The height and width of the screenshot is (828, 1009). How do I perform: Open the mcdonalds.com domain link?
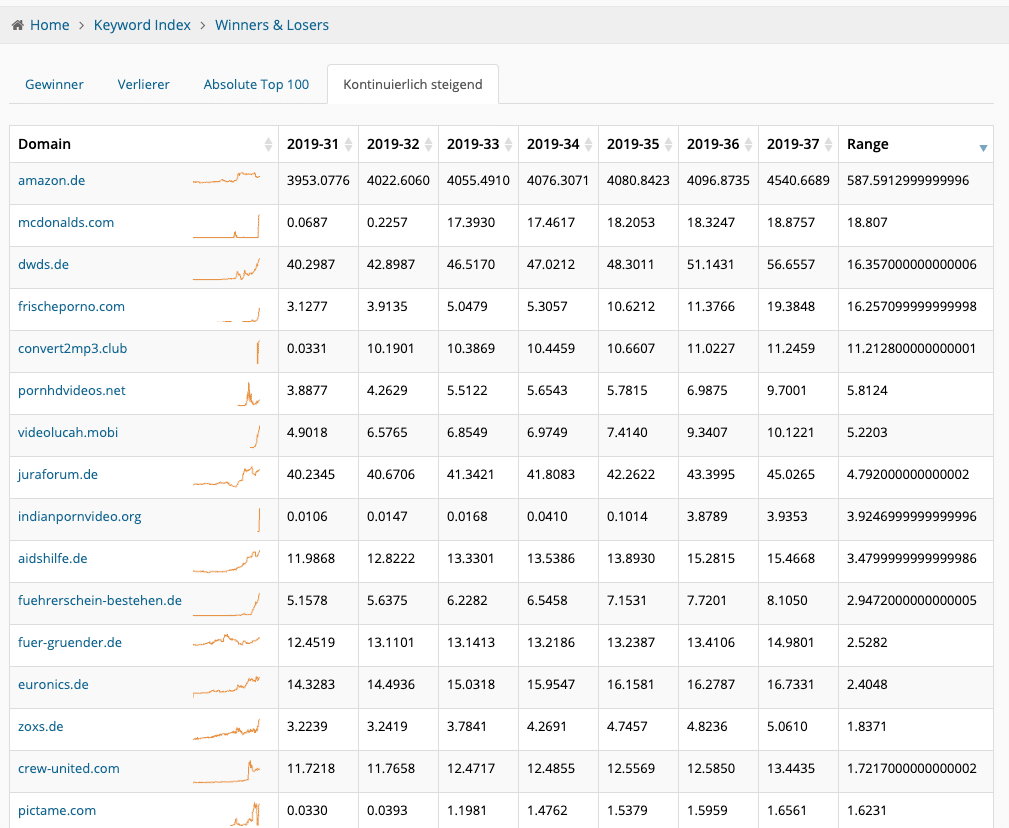pyautogui.click(x=66, y=223)
